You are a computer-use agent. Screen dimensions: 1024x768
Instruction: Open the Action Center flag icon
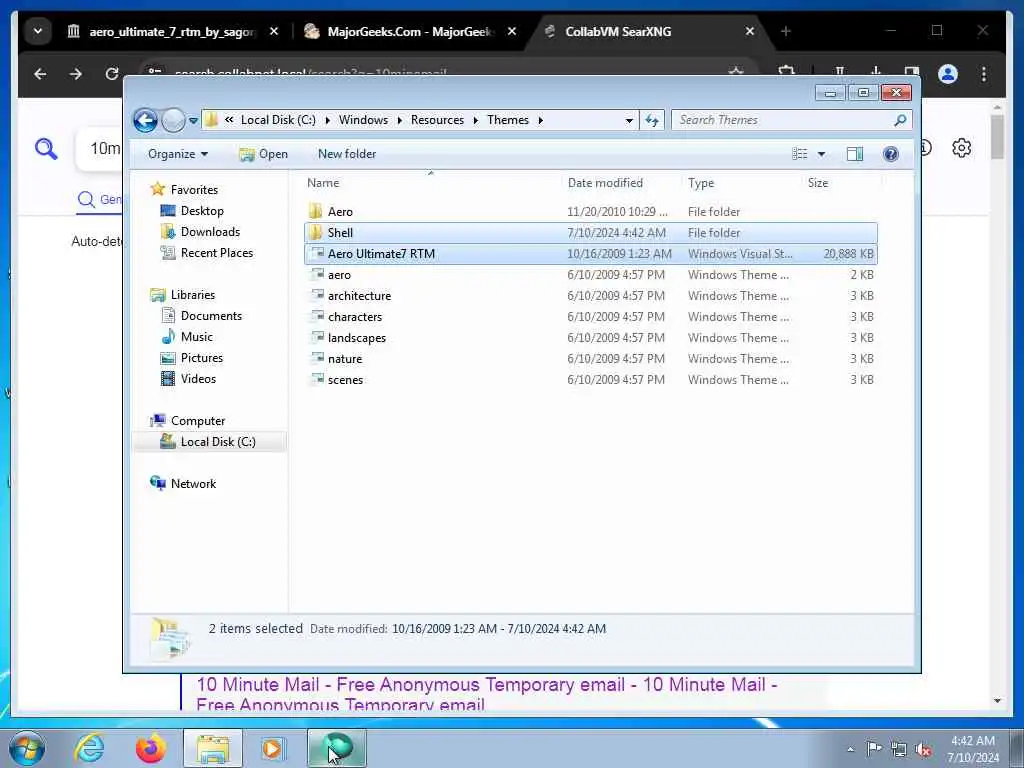[874, 748]
